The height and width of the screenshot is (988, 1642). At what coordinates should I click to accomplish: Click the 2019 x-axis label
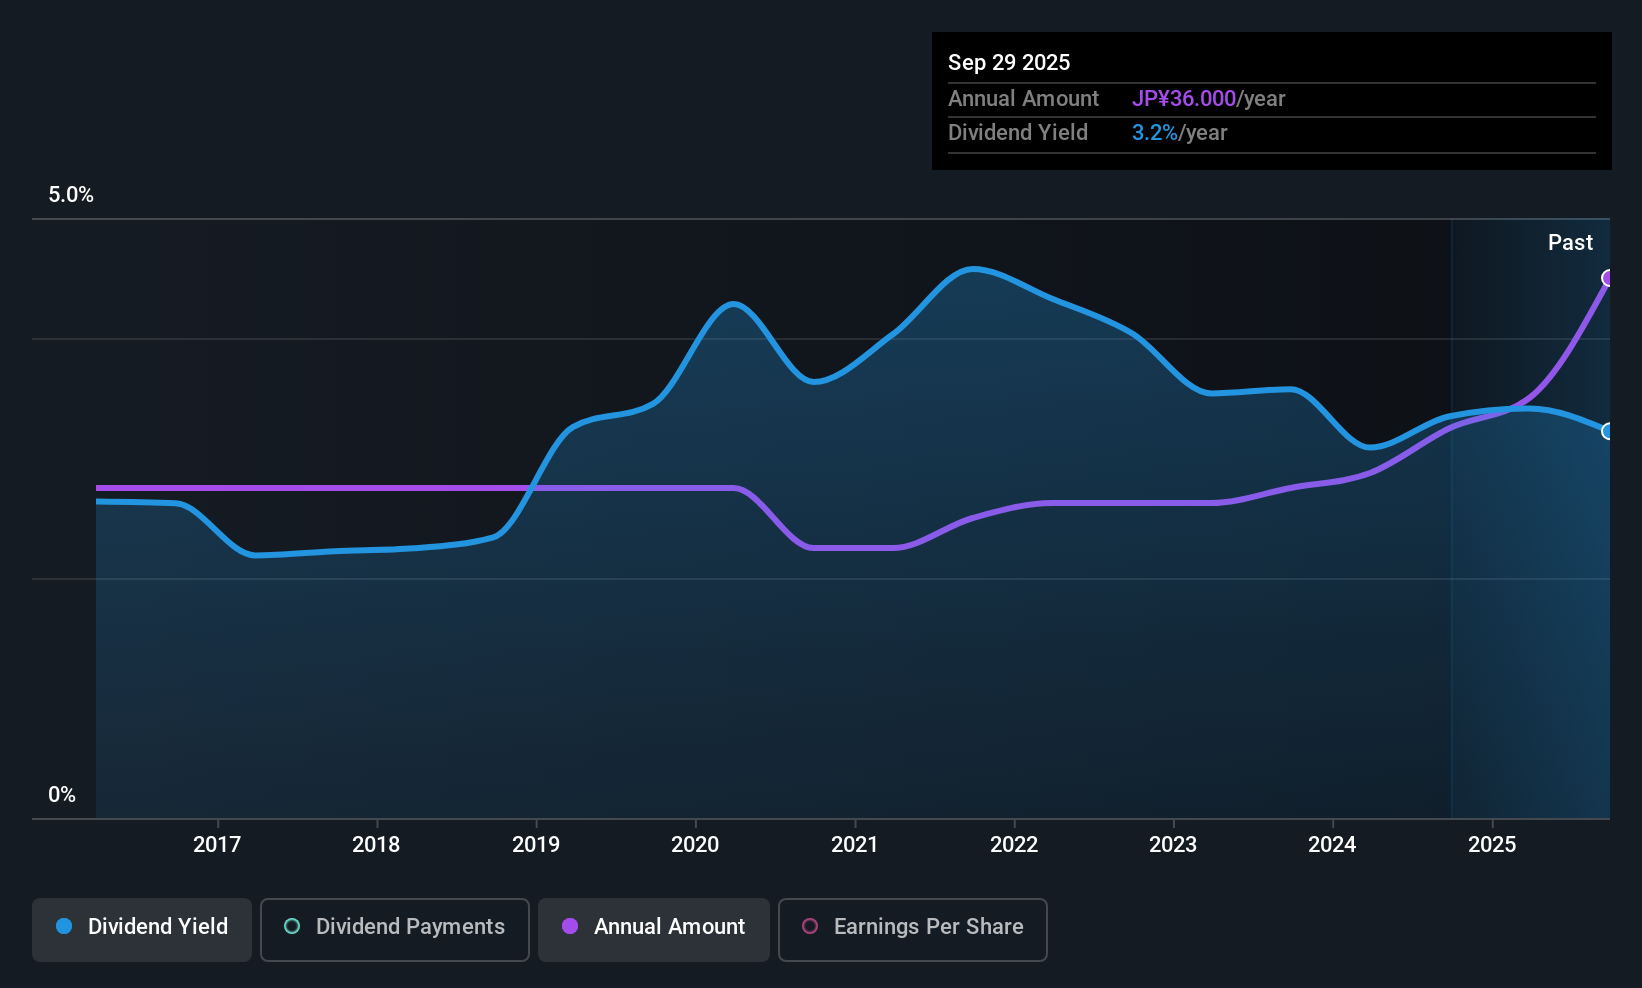point(536,845)
